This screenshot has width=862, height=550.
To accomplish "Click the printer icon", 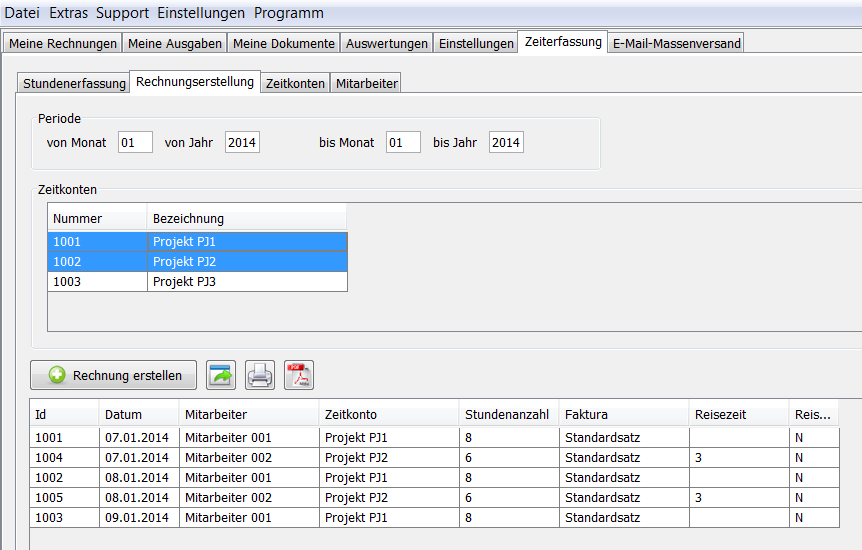I will 260,375.
